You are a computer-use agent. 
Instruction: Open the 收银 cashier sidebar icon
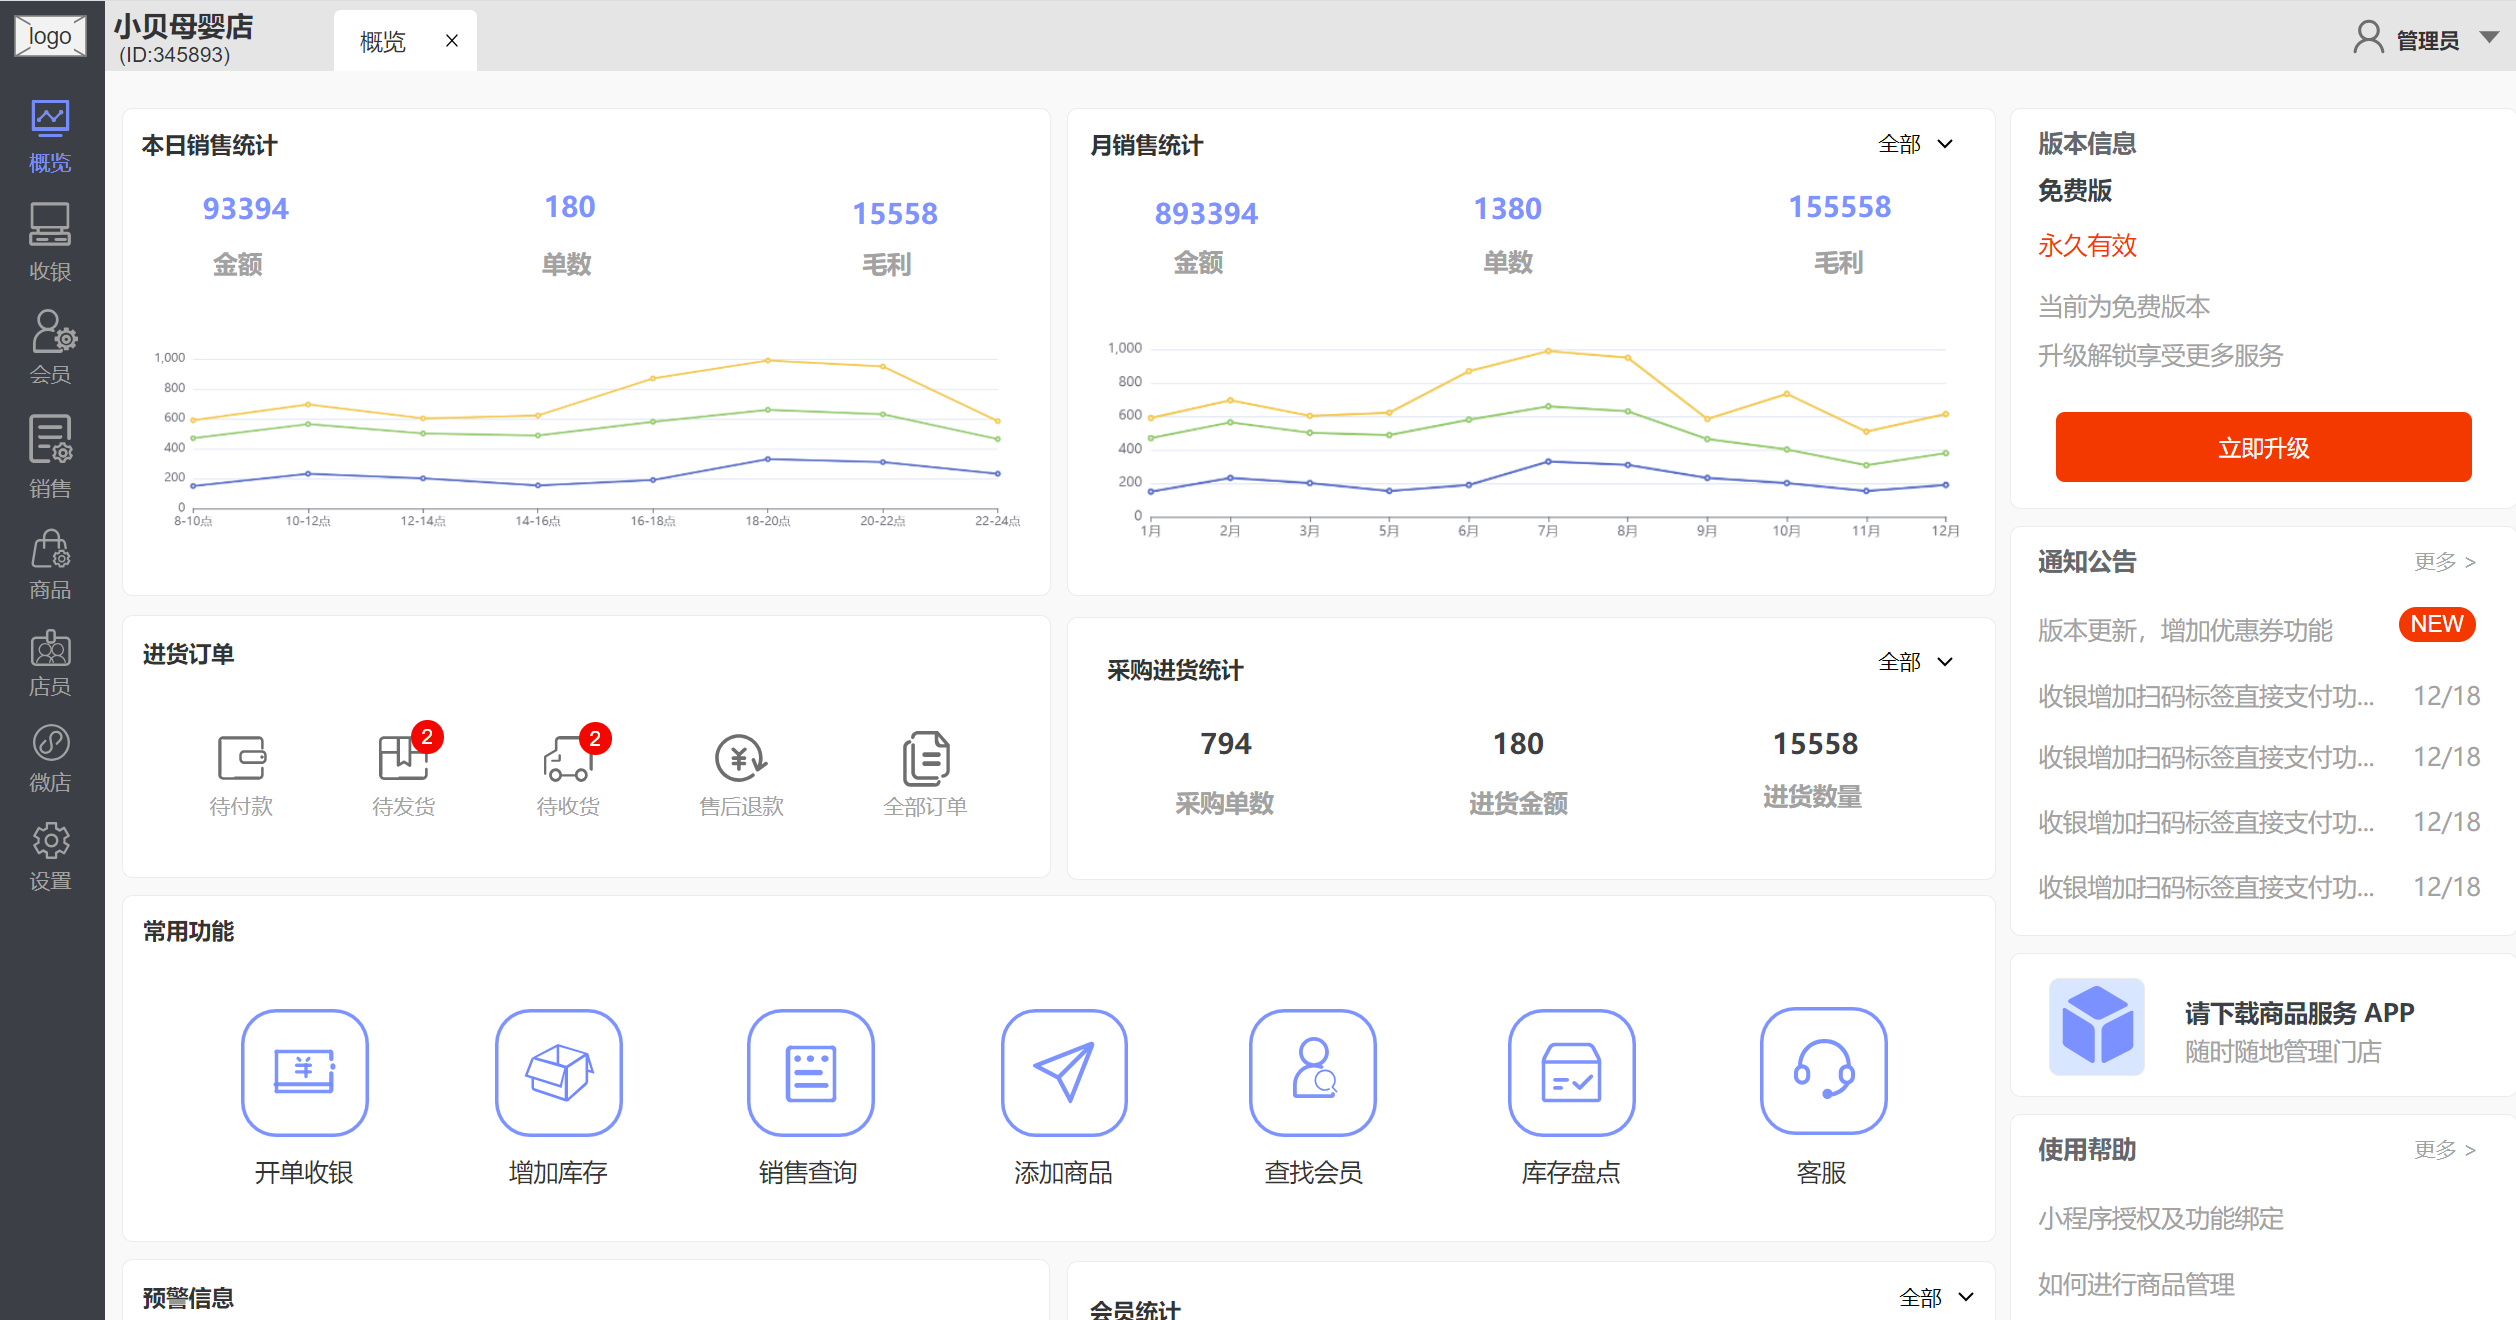click(50, 224)
